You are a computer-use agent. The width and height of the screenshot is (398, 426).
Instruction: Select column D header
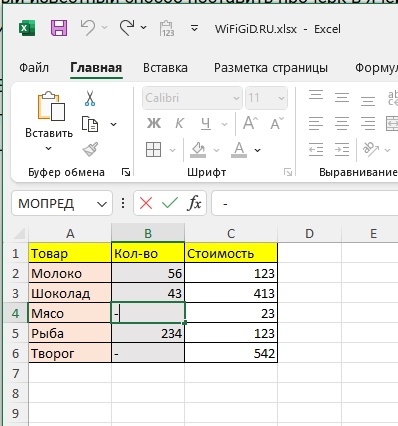coord(309,233)
